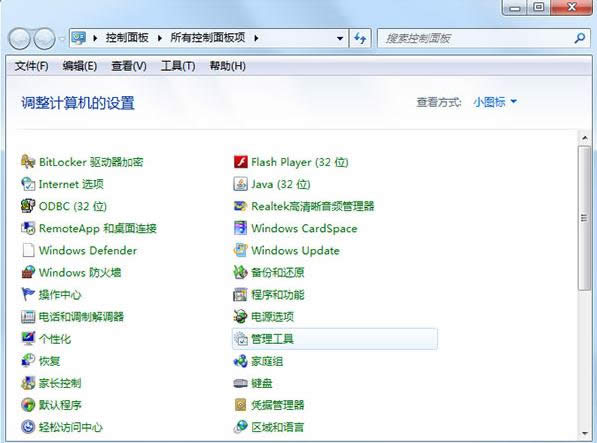This screenshot has width=597, height=443.
Task: Open the 轻松访问中心 icon
Action: 28,427
